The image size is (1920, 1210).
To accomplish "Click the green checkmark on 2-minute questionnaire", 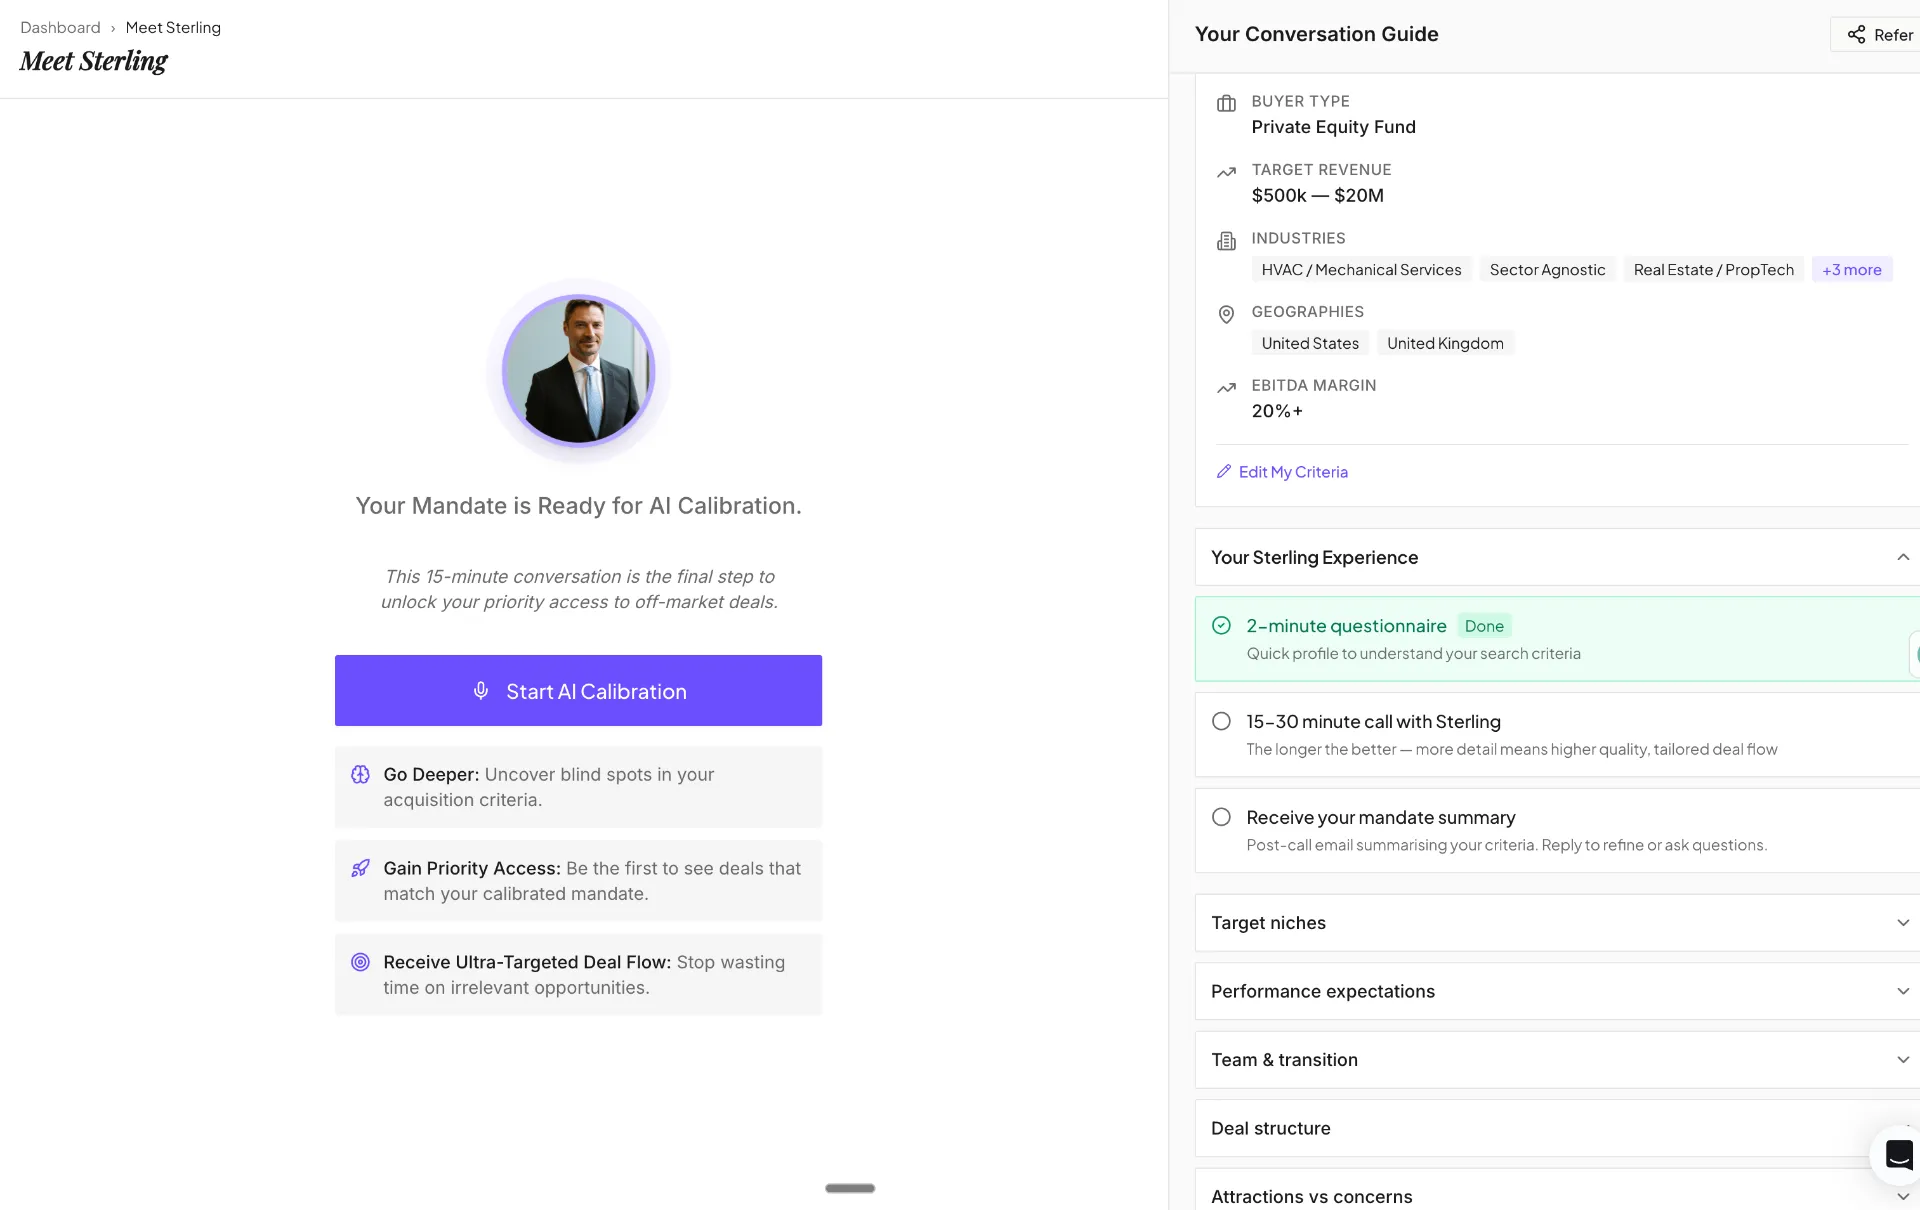I will [1221, 625].
